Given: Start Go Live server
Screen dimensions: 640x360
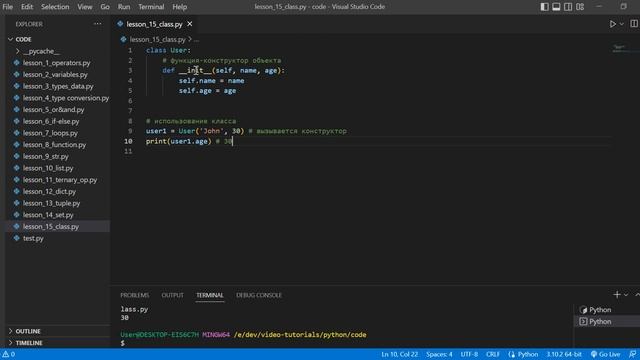Looking at the screenshot, I should pyautogui.click(x=605, y=354).
